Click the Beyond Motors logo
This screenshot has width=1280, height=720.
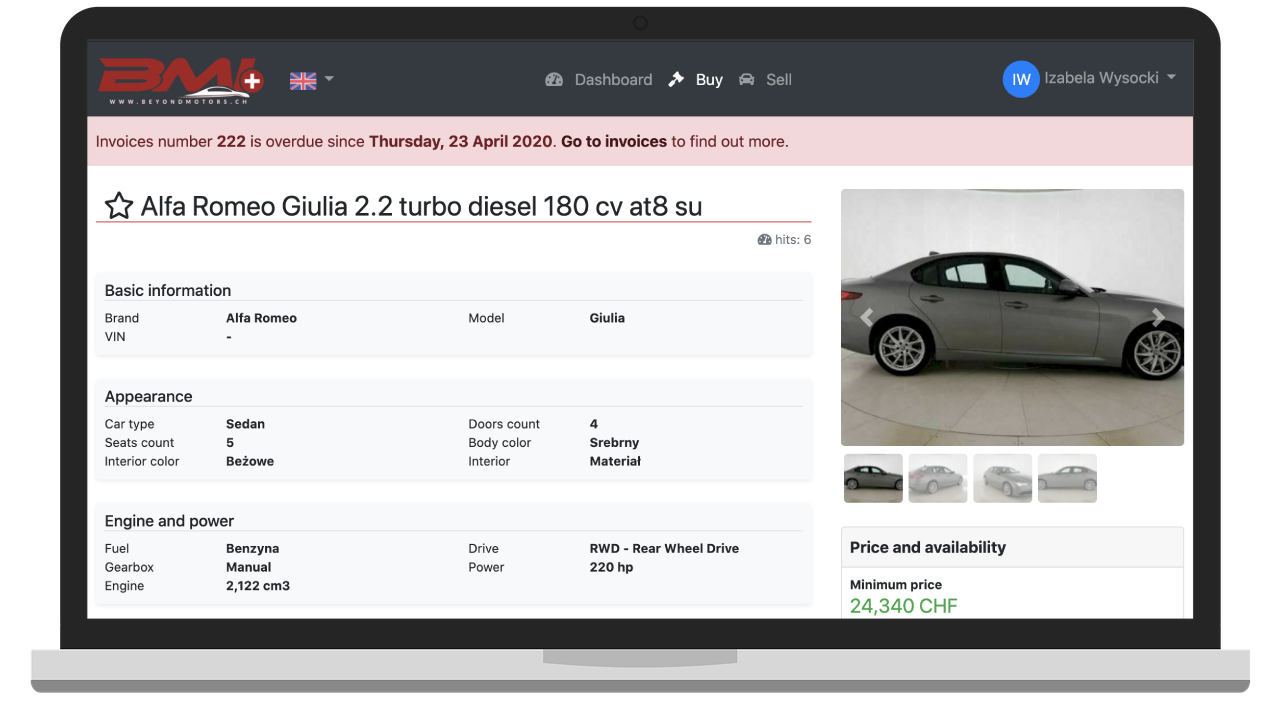coord(180,78)
